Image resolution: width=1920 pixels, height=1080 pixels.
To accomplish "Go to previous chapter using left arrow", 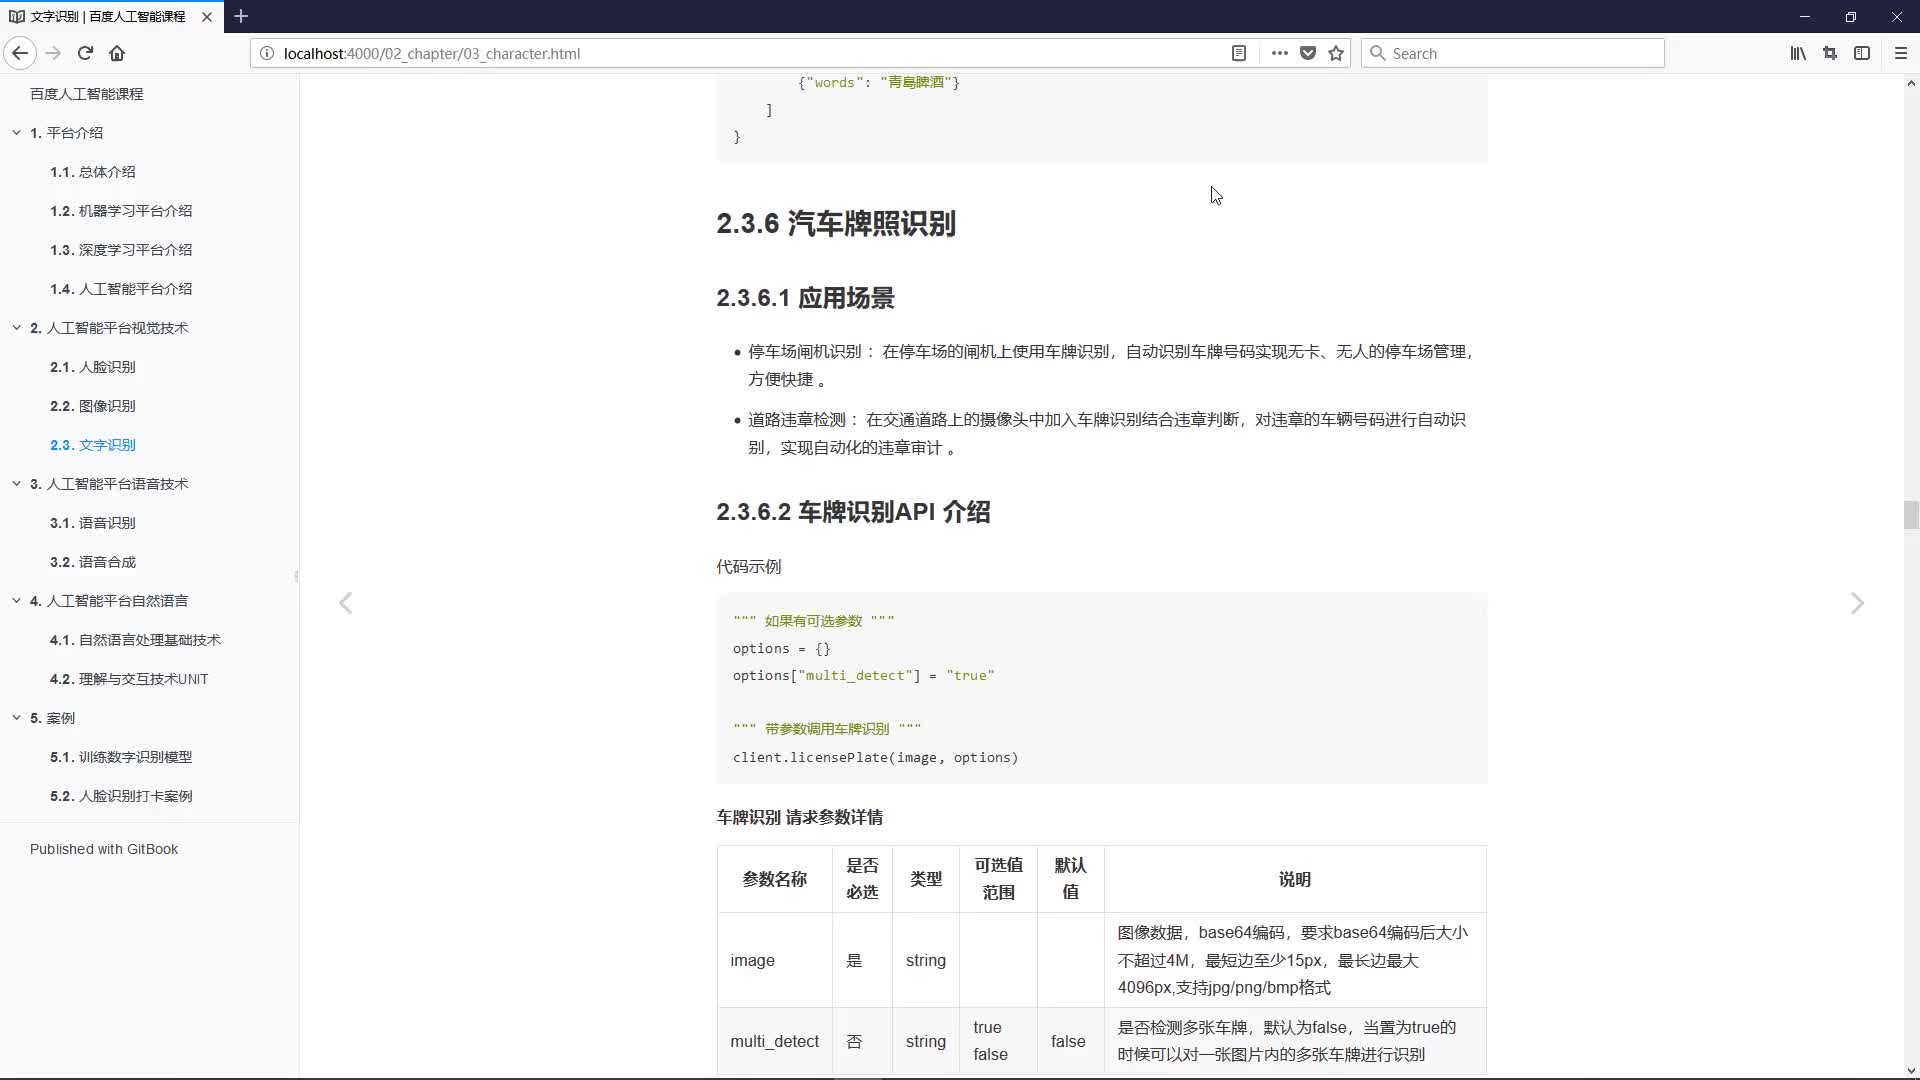I will [x=345, y=603].
